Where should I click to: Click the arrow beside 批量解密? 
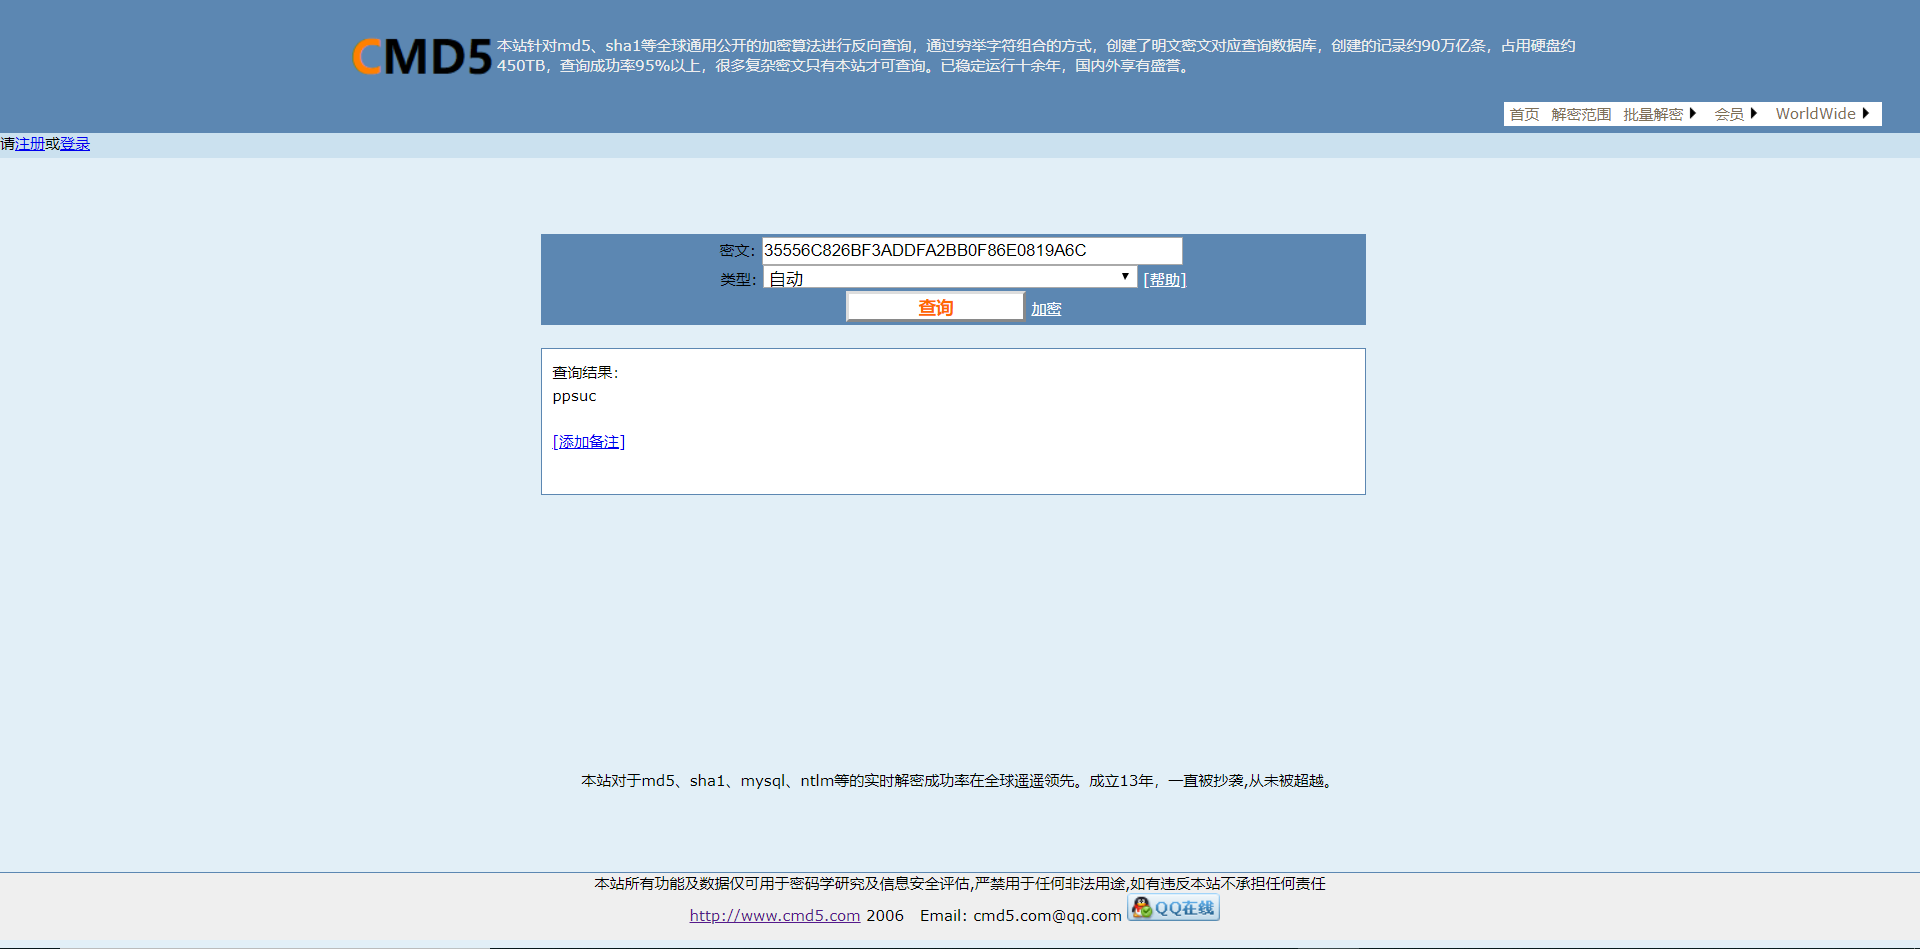pos(1692,113)
